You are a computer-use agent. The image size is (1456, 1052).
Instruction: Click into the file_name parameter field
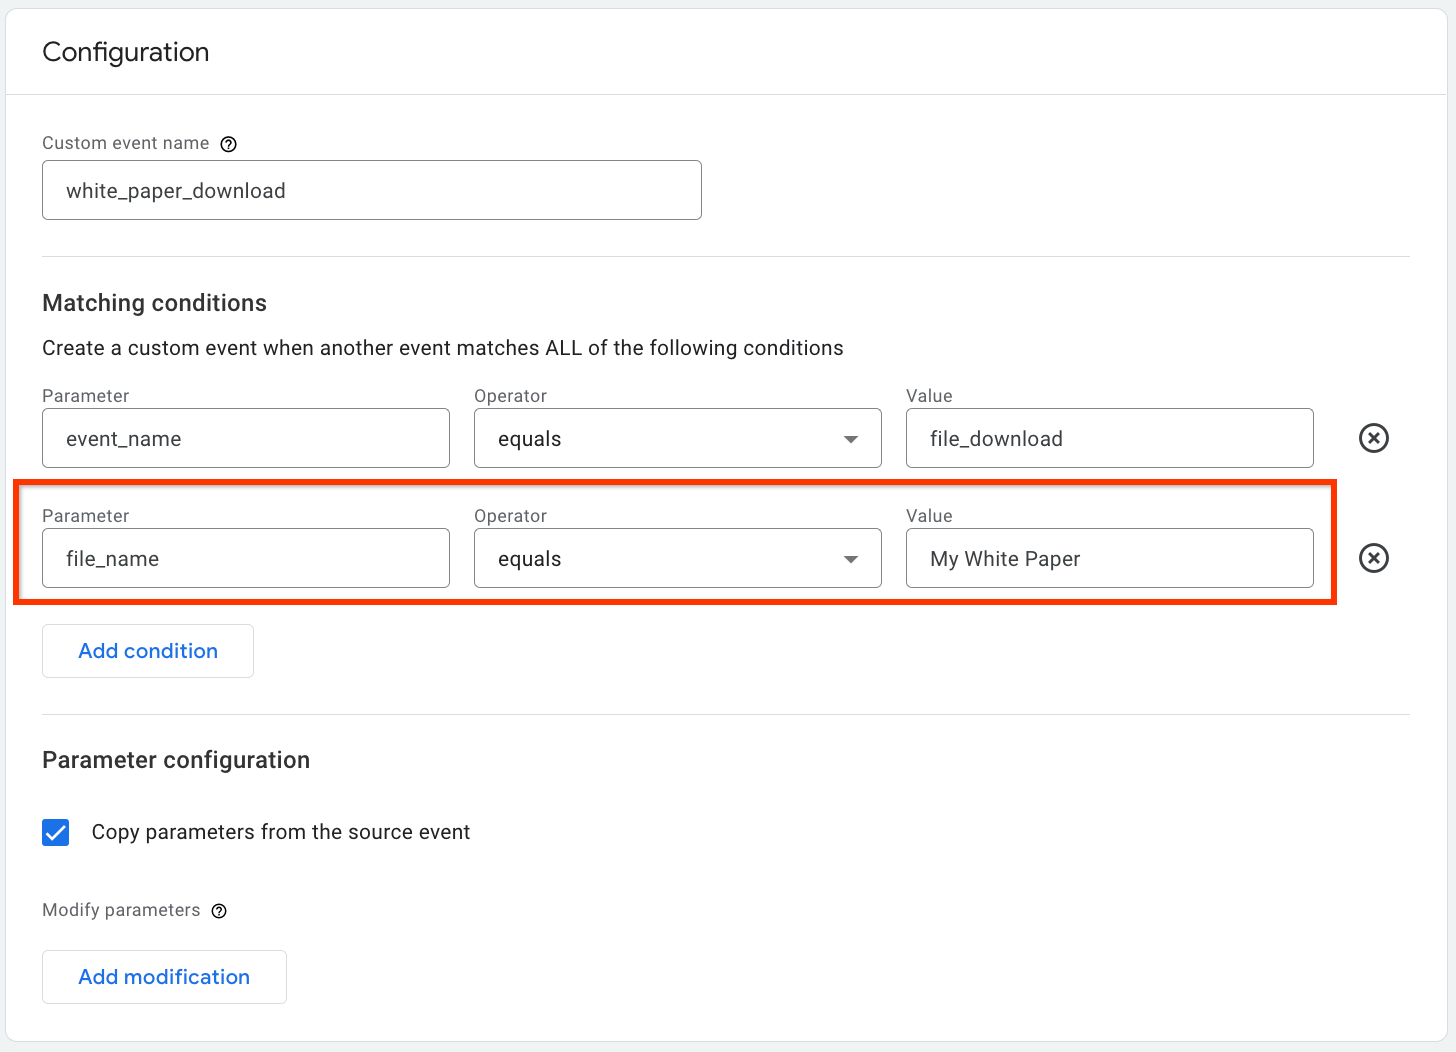point(245,558)
